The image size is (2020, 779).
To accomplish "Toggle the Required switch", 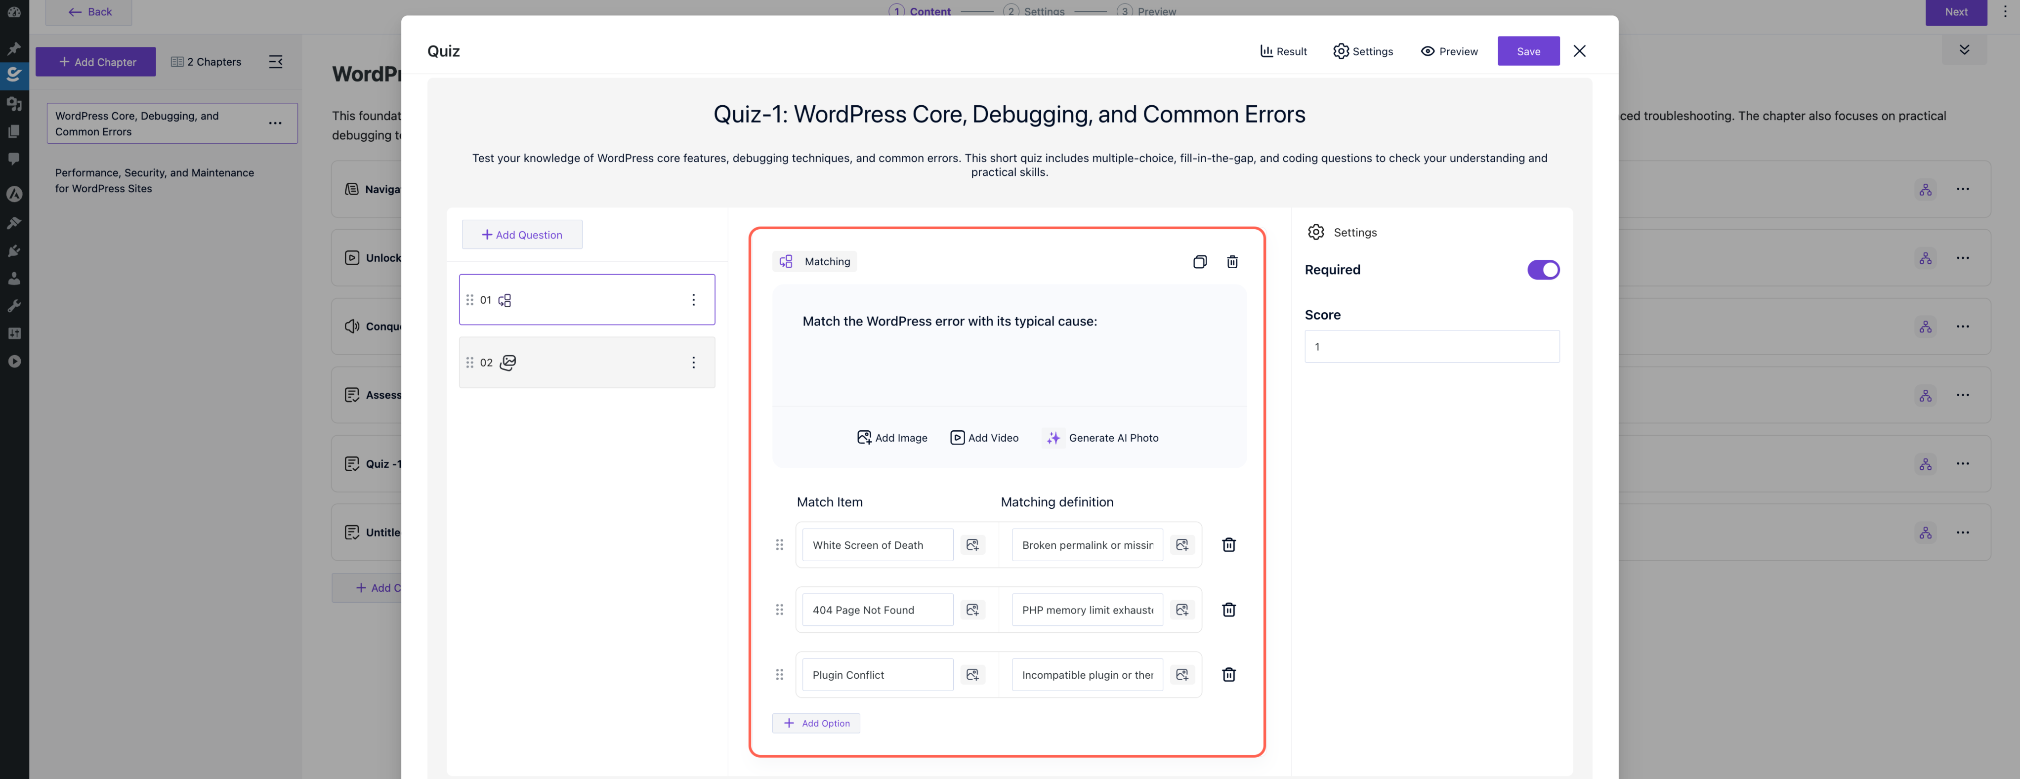I will (x=1543, y=270).
